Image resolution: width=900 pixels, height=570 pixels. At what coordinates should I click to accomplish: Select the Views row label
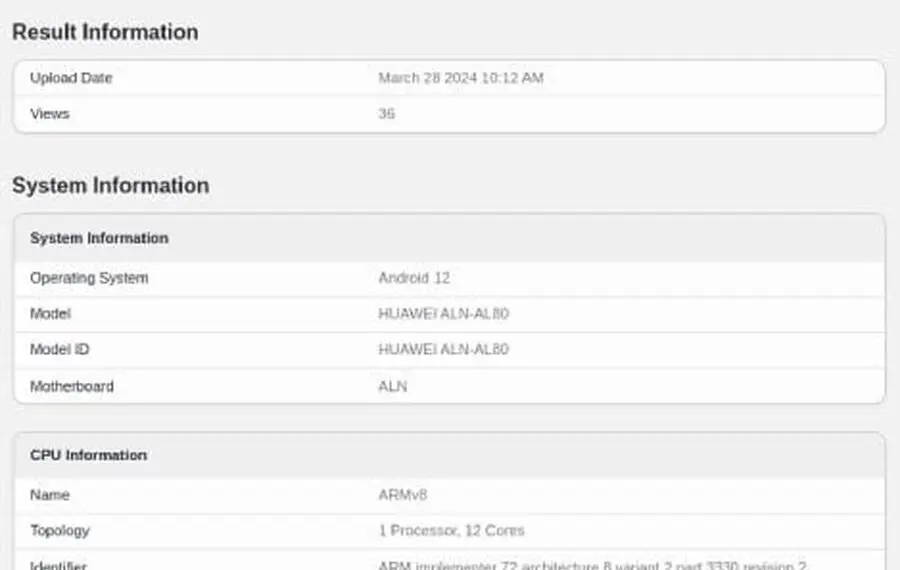coord(49,114)
